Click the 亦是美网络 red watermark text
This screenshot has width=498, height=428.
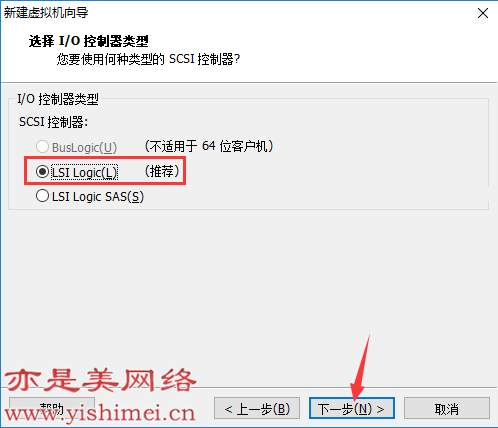100,380
